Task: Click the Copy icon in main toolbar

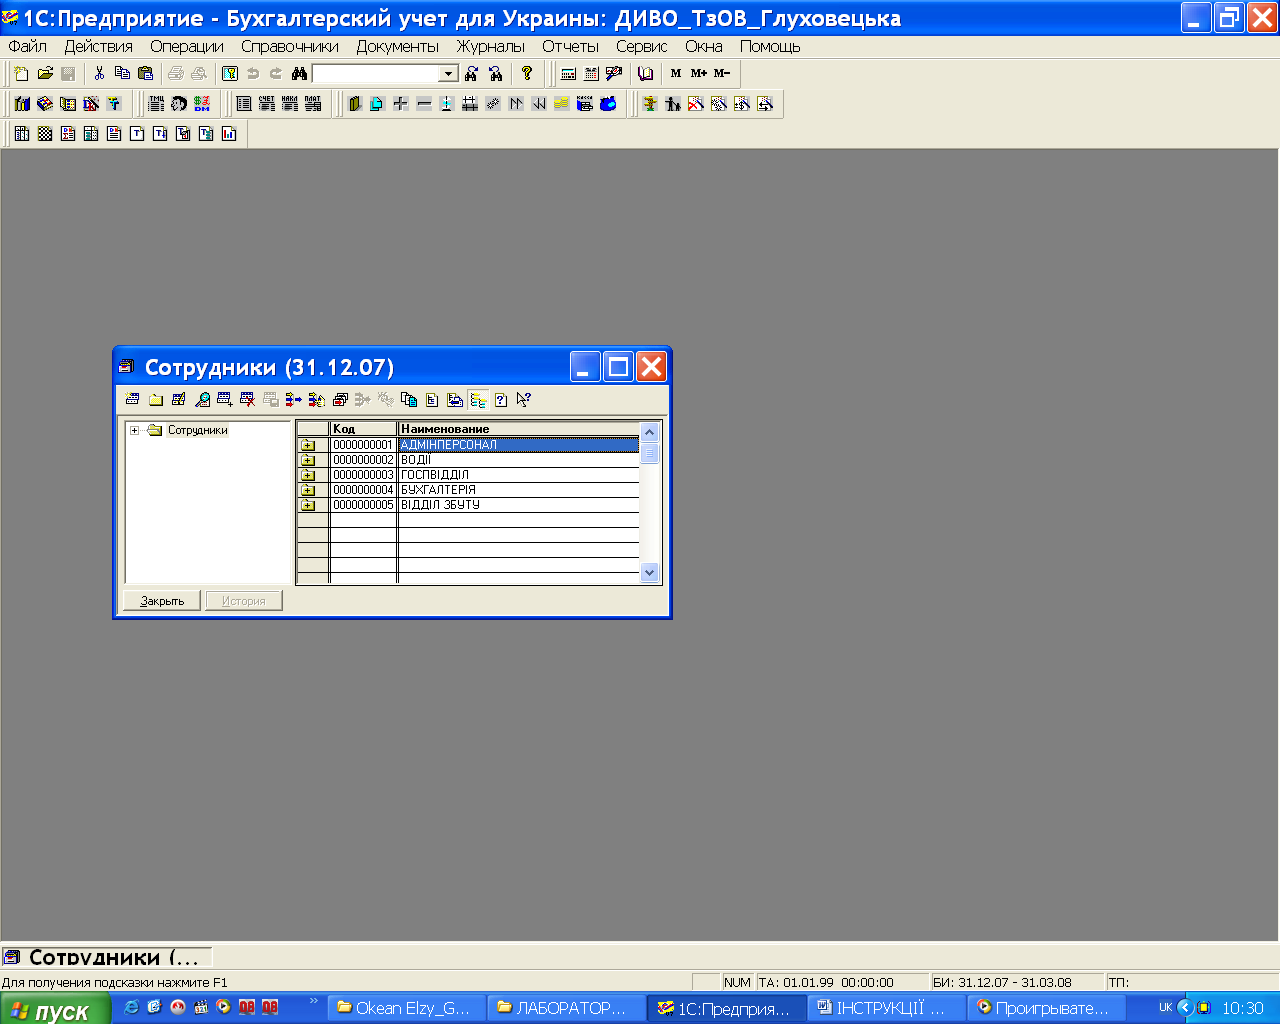Action: 122,73
